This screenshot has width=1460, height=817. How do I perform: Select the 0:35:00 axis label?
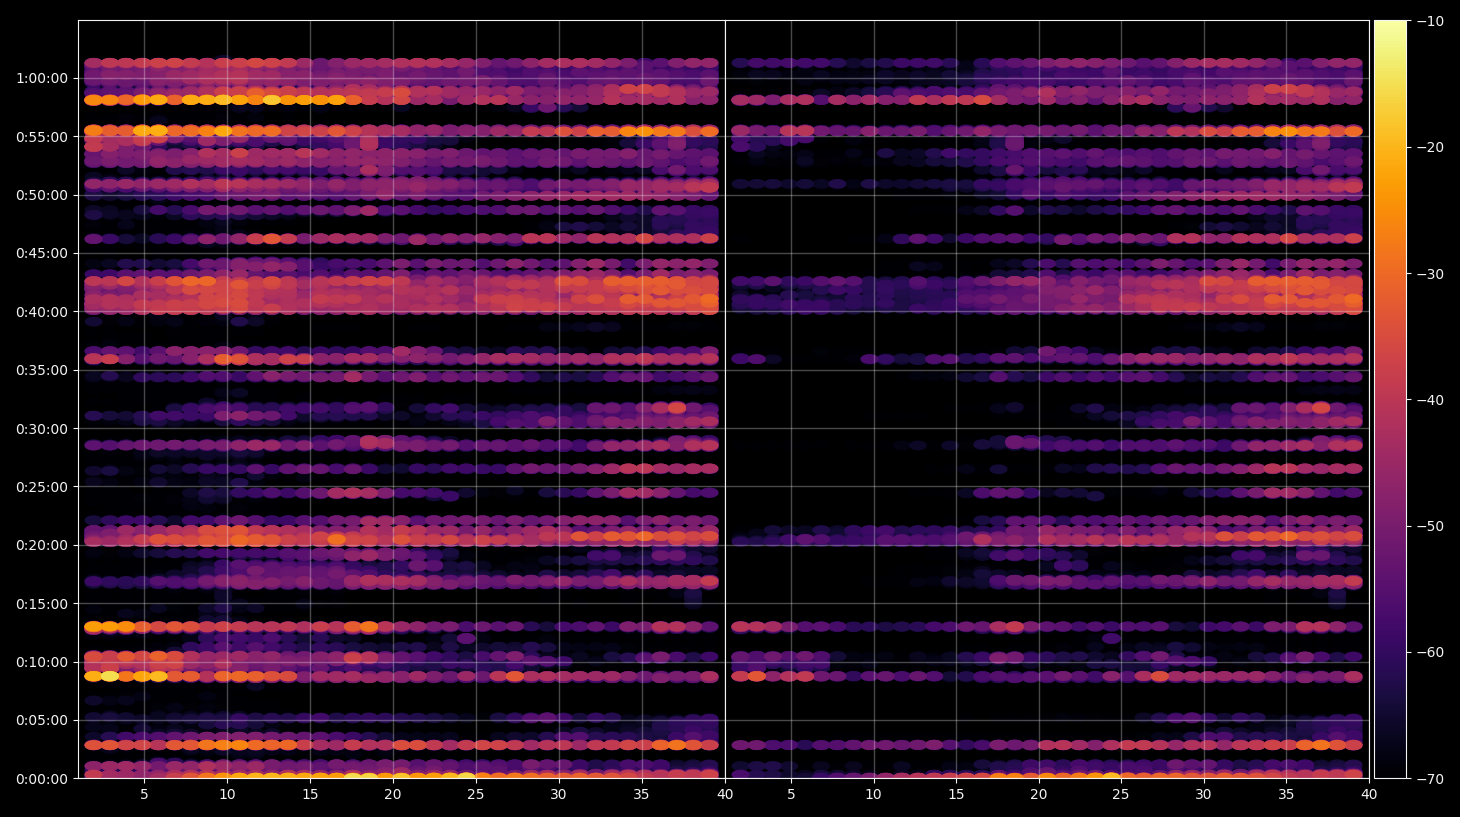42,370
